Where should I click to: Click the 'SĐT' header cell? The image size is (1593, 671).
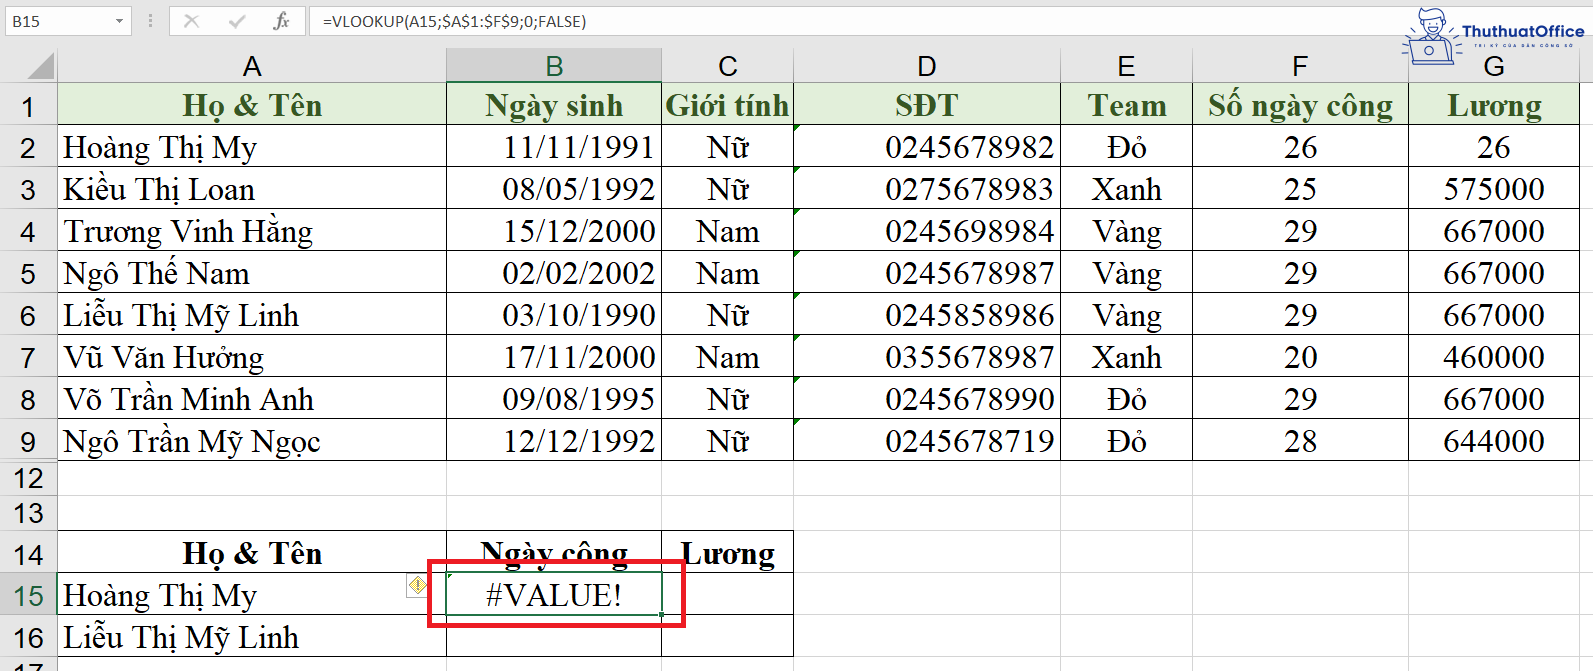[927, 105]
